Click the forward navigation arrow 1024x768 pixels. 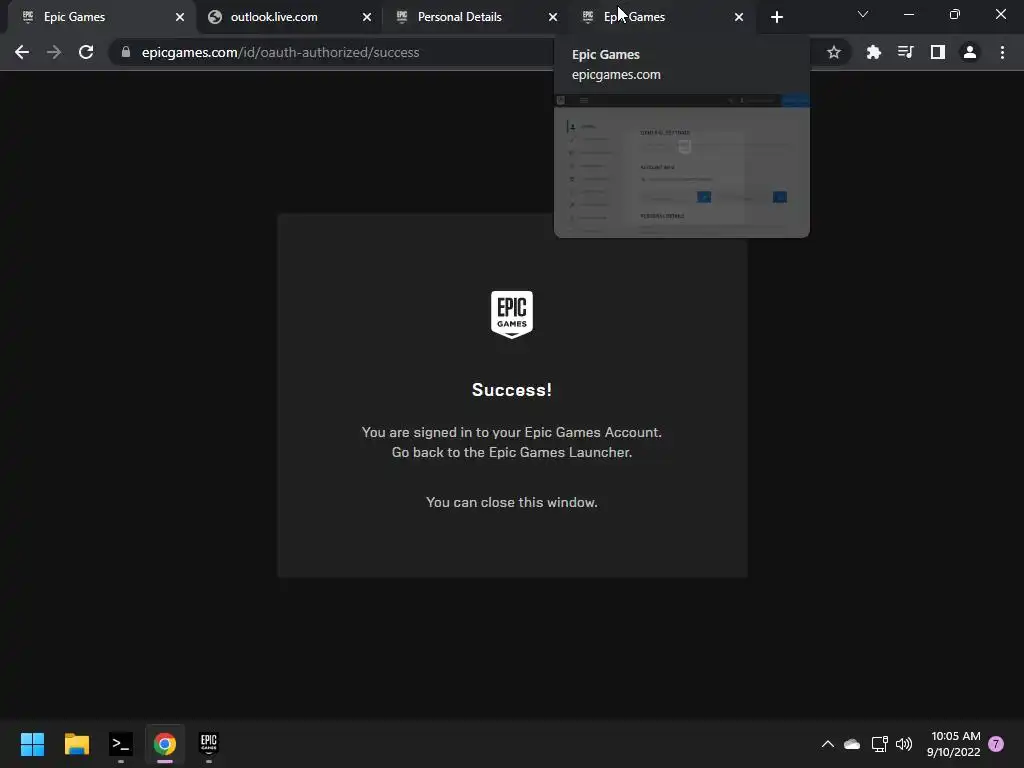(x=54, y=52)
